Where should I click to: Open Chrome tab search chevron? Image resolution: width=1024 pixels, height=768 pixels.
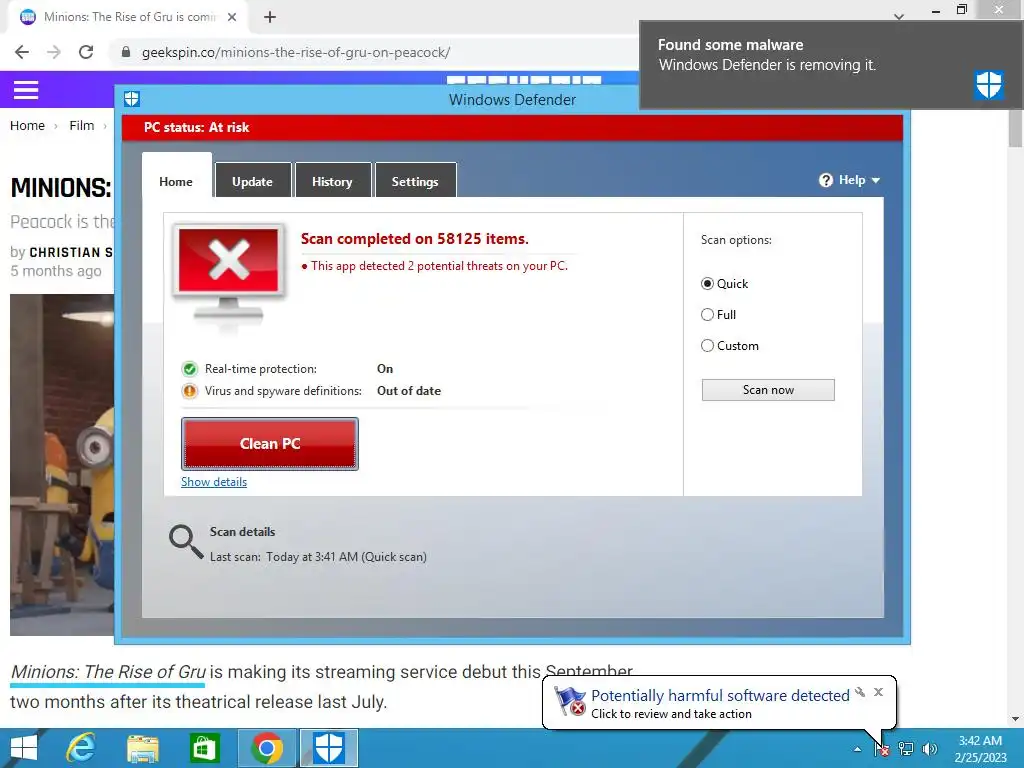899,17
